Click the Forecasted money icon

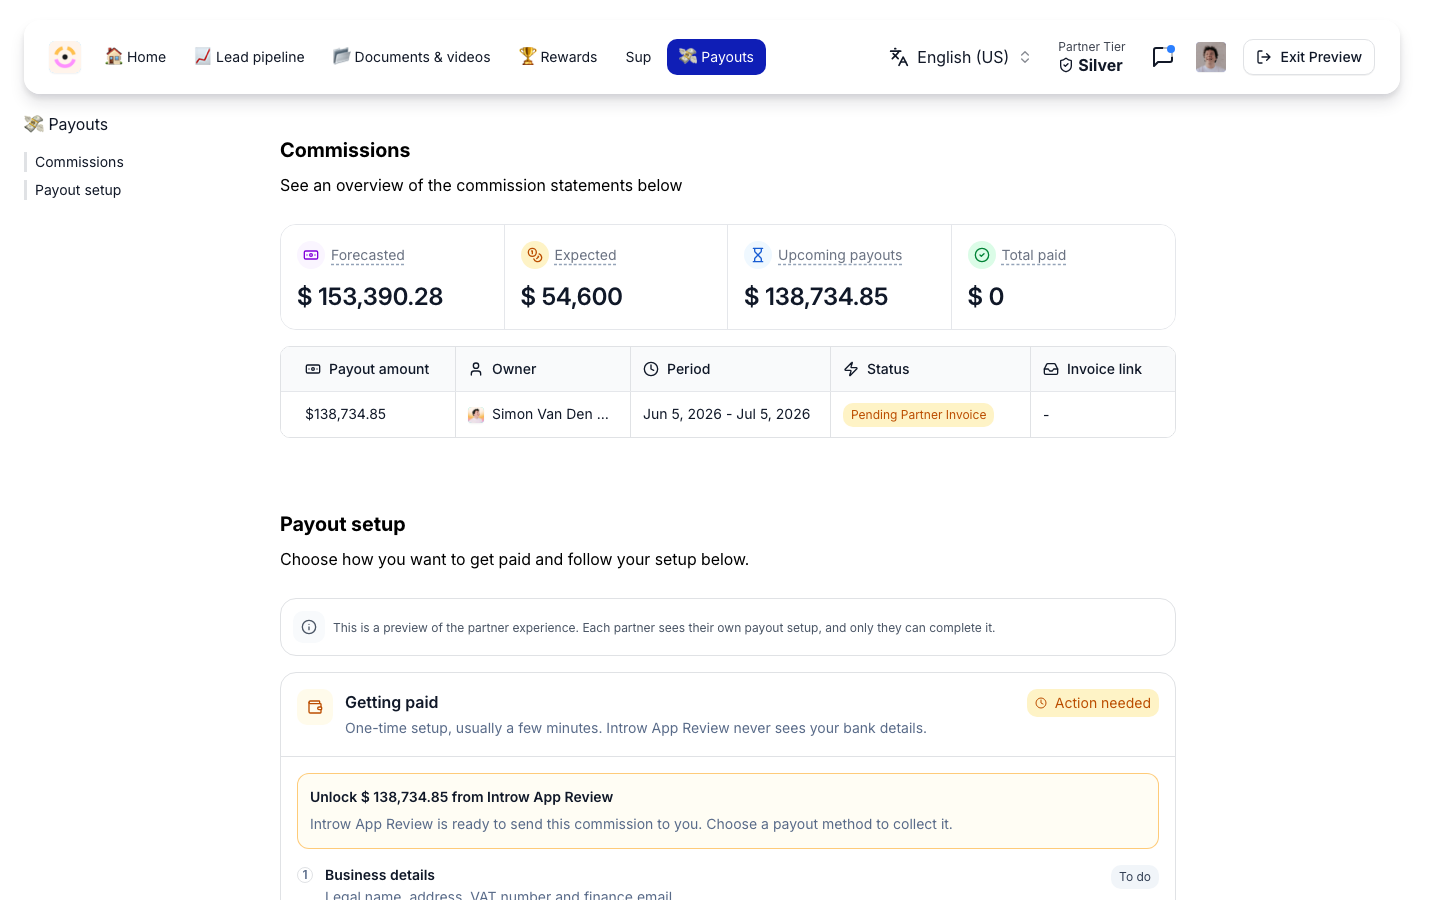[311, 255]
